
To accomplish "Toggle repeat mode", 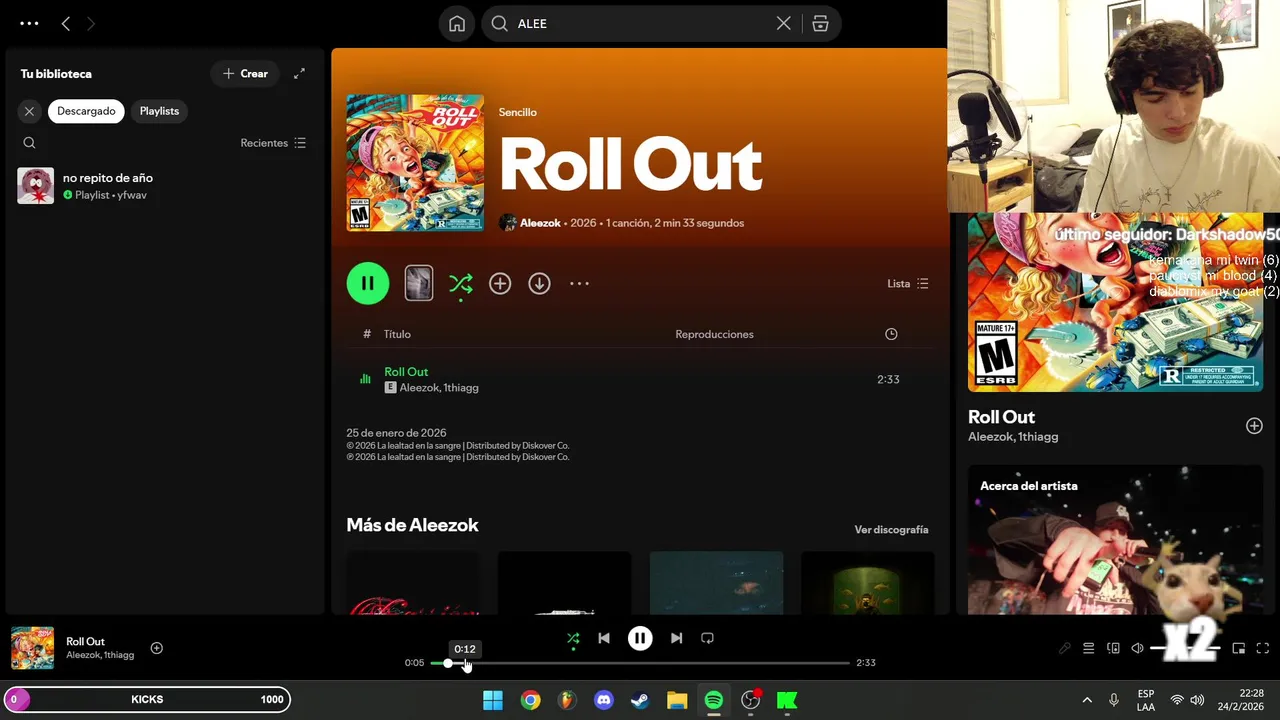I will click(x=707, y=638).
